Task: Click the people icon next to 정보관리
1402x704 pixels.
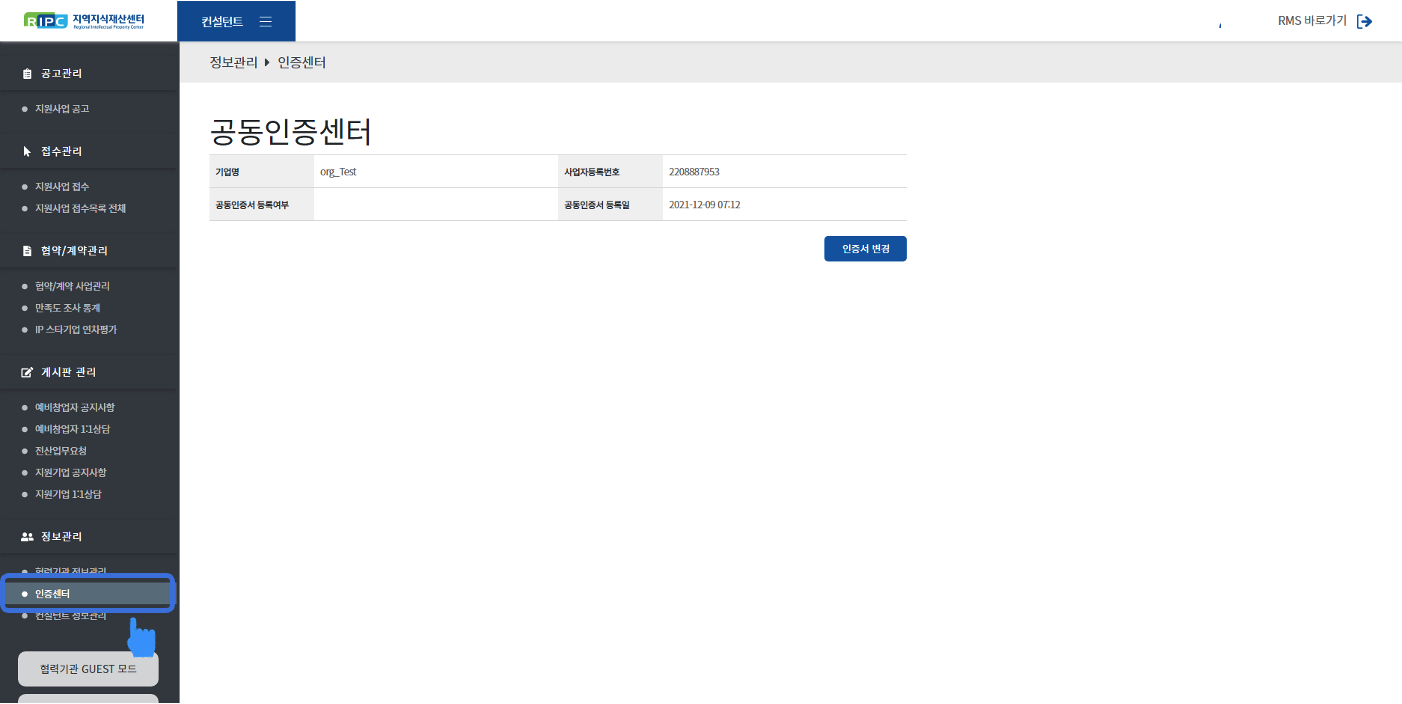Action: tap(28, 537)
